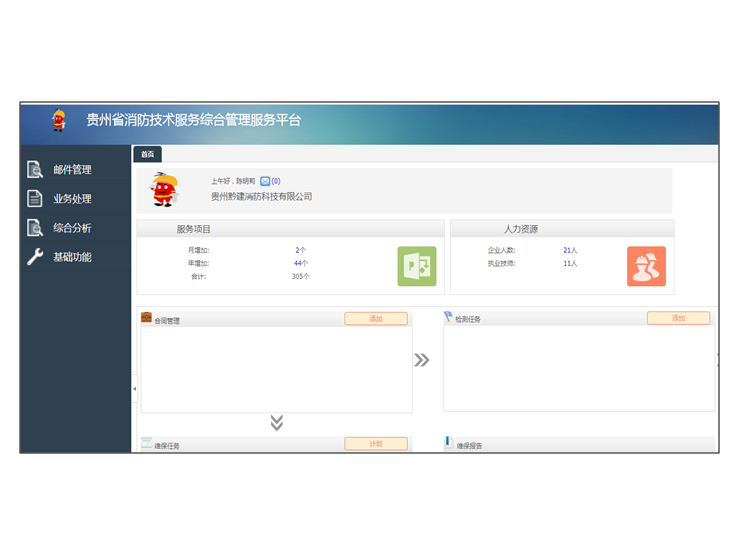740x555 pixels.
Task: Click the 合同管理 briefcase icon
Action: click(x=147, y=318)
